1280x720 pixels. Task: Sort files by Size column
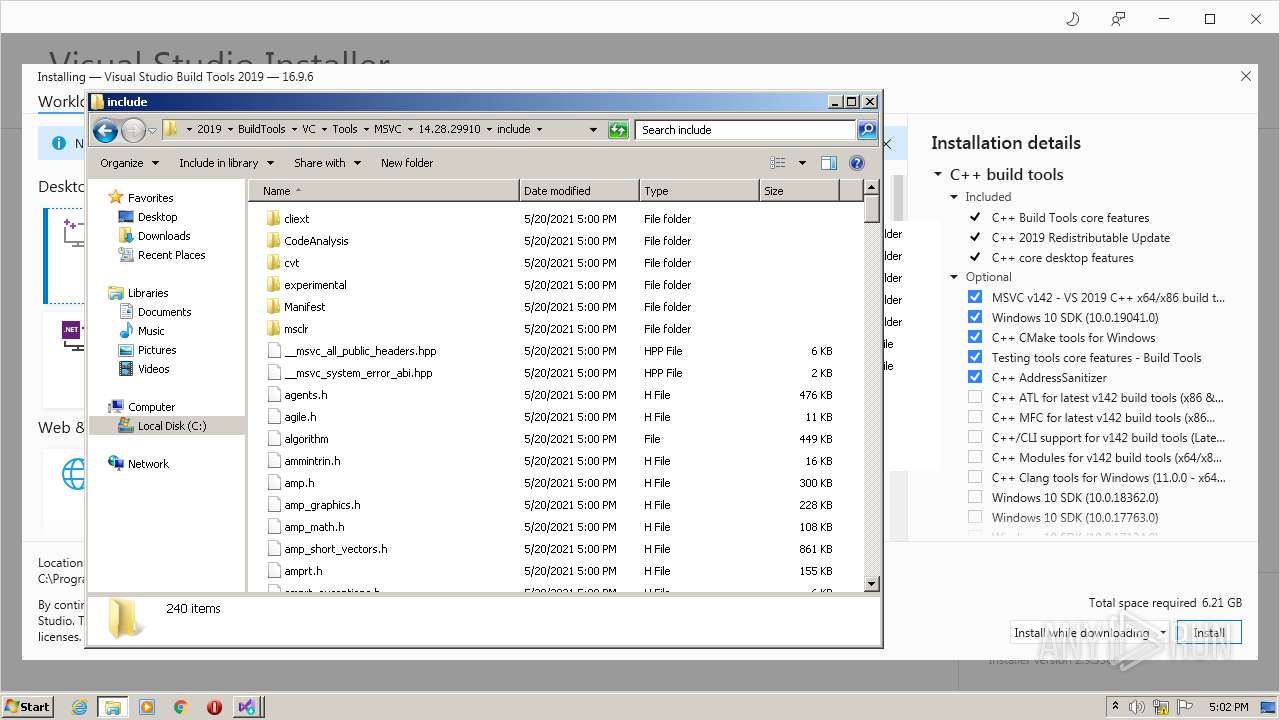coord(799,191)
